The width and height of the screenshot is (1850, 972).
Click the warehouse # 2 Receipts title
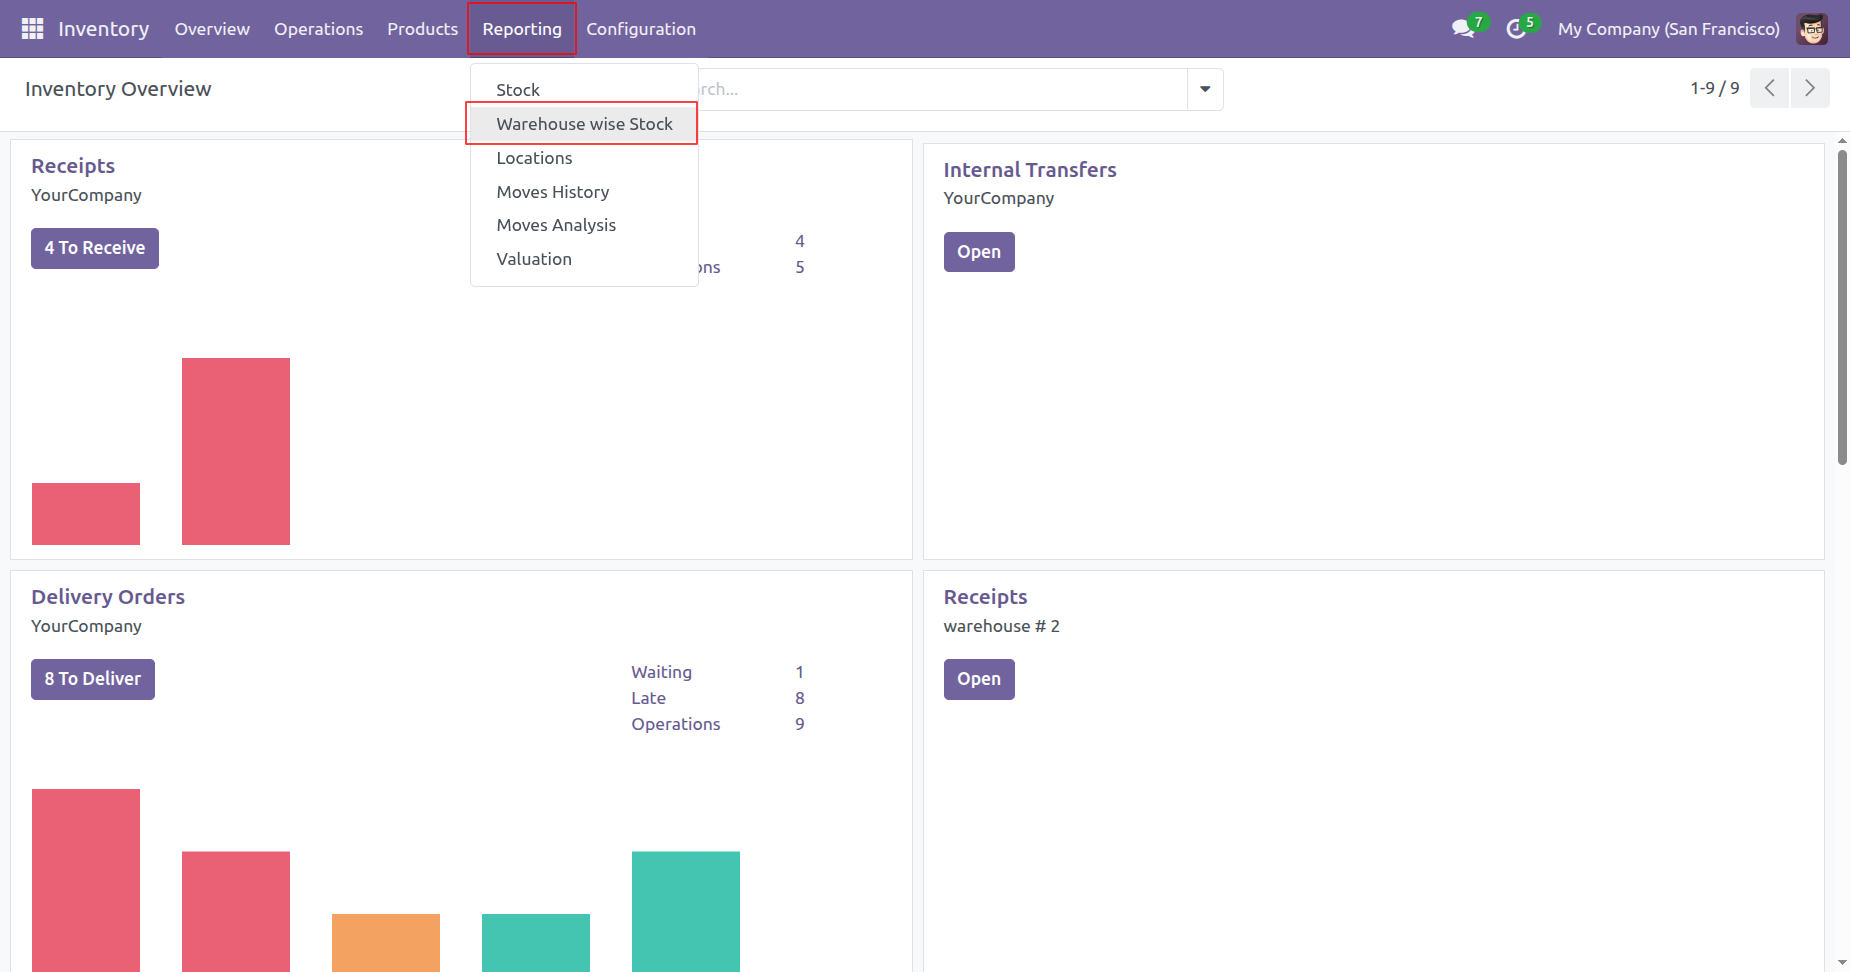985,597
